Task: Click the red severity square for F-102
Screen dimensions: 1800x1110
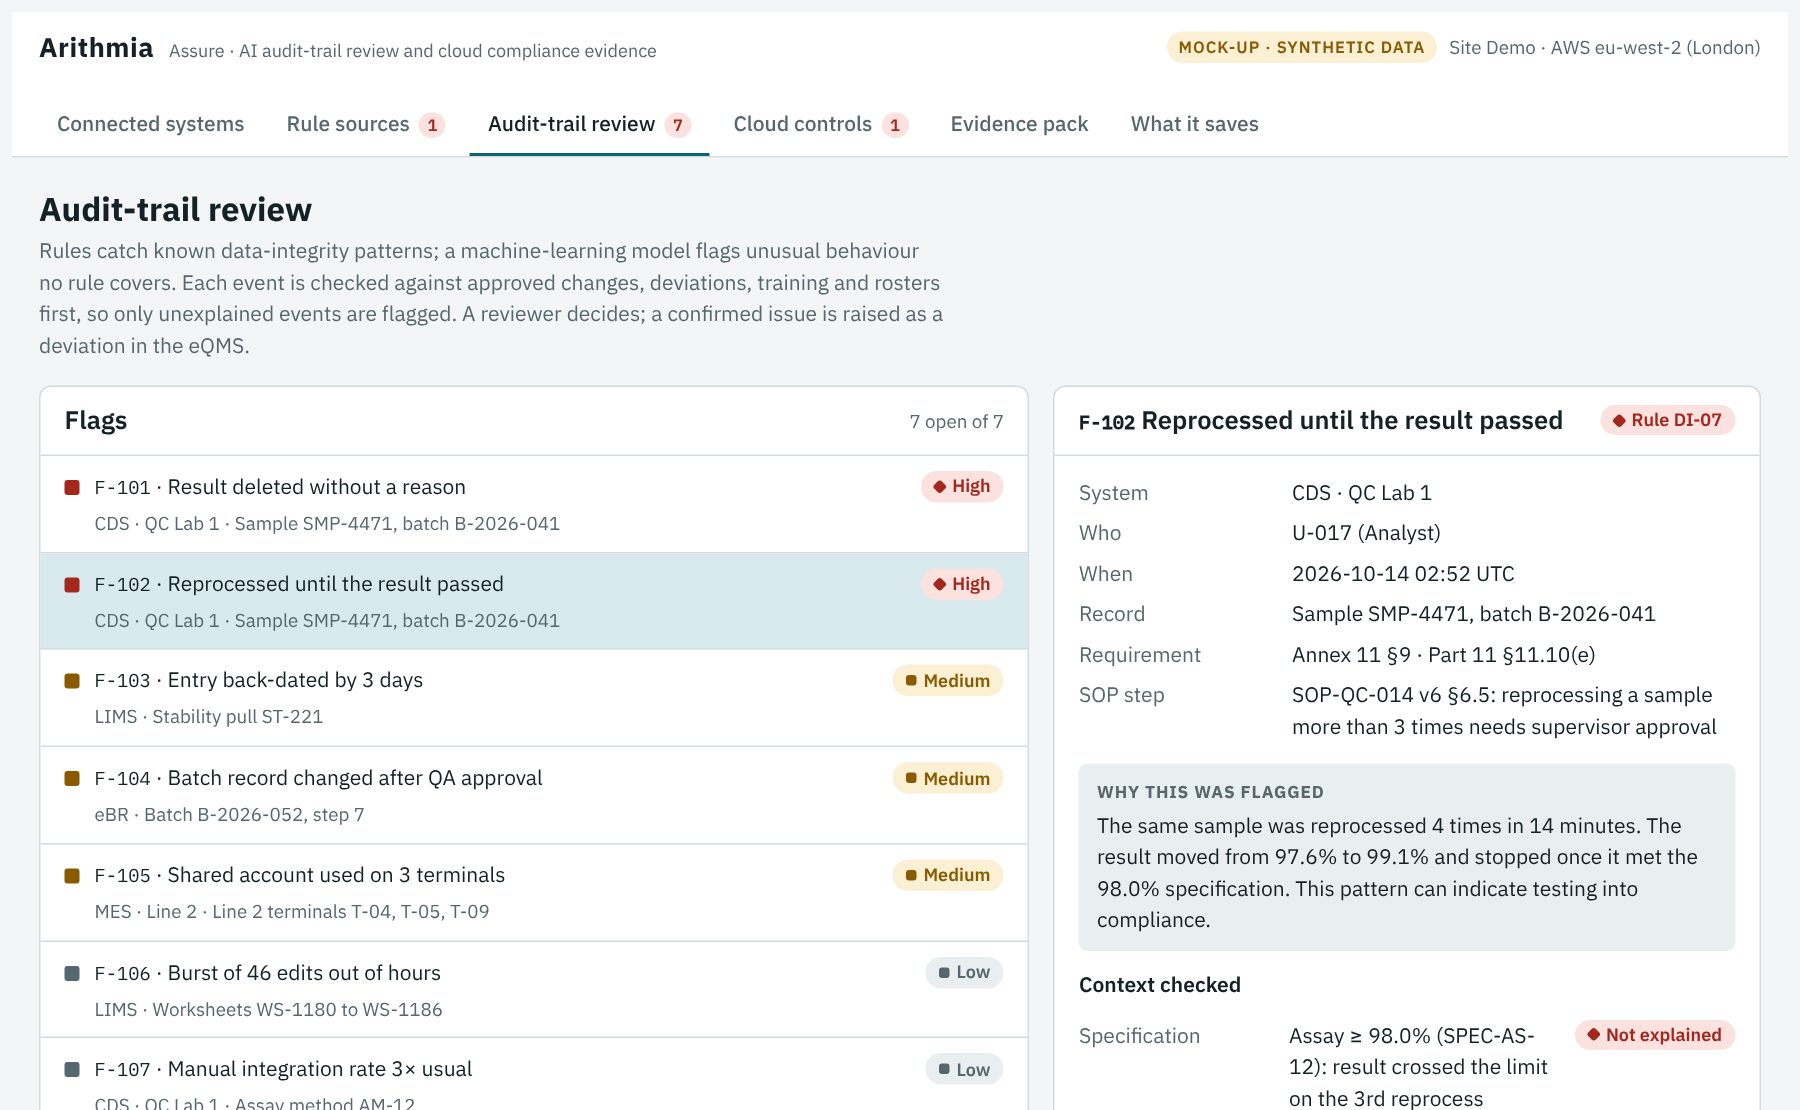Action: (72, 585)
